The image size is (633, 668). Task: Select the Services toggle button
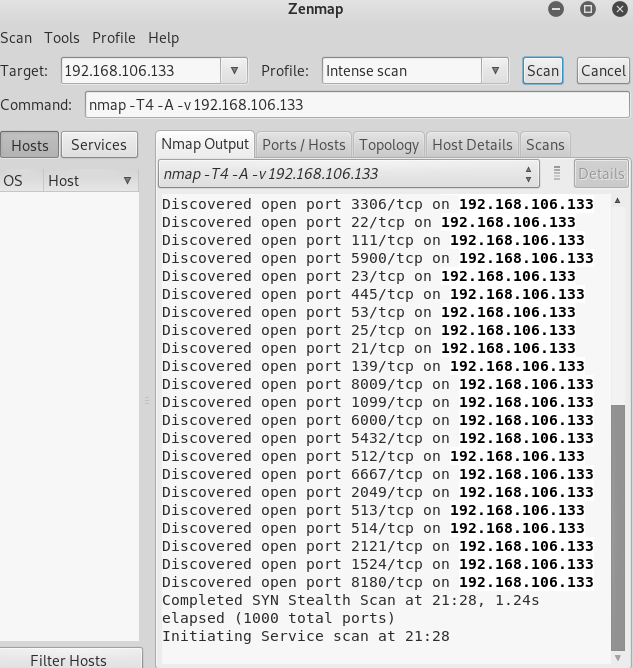coord(99,145)
